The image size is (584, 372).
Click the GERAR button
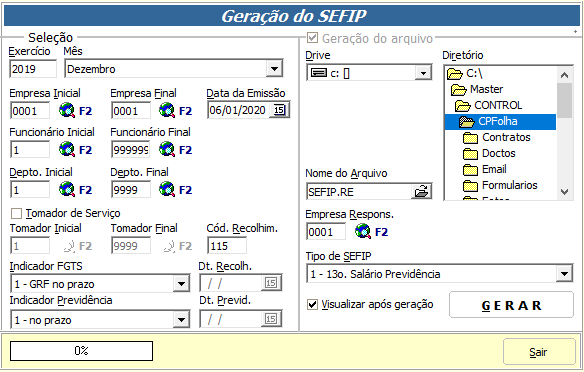pos(511,305)
